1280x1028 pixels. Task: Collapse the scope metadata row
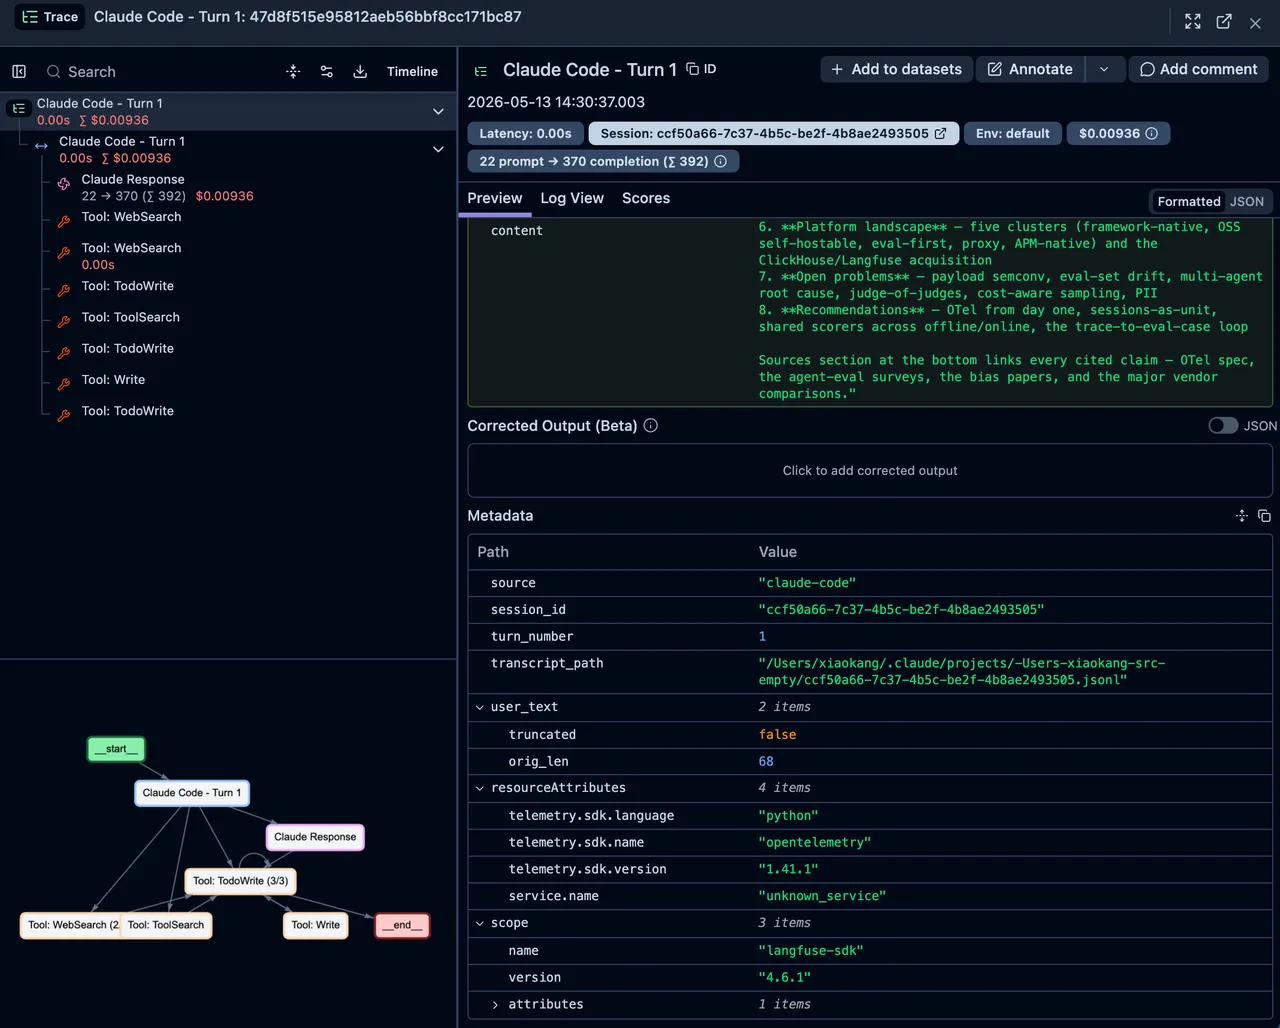pos(480,923)
